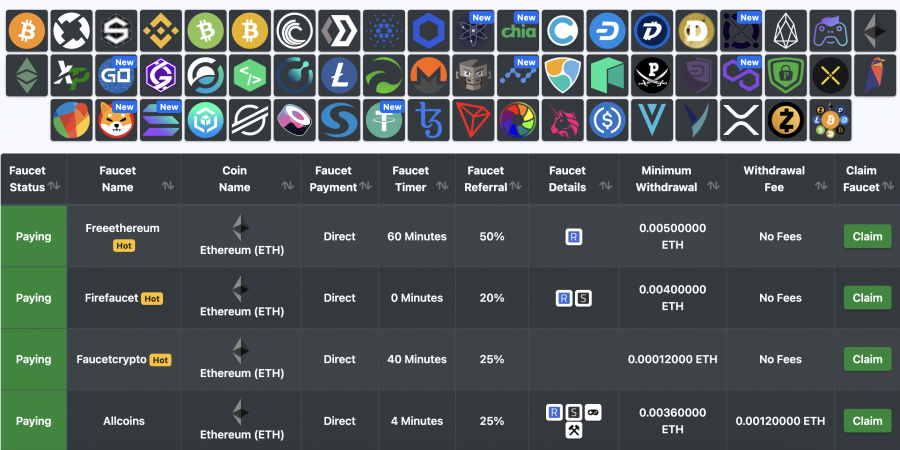Select the Shiba Inu coin icon

pos(118,120)
